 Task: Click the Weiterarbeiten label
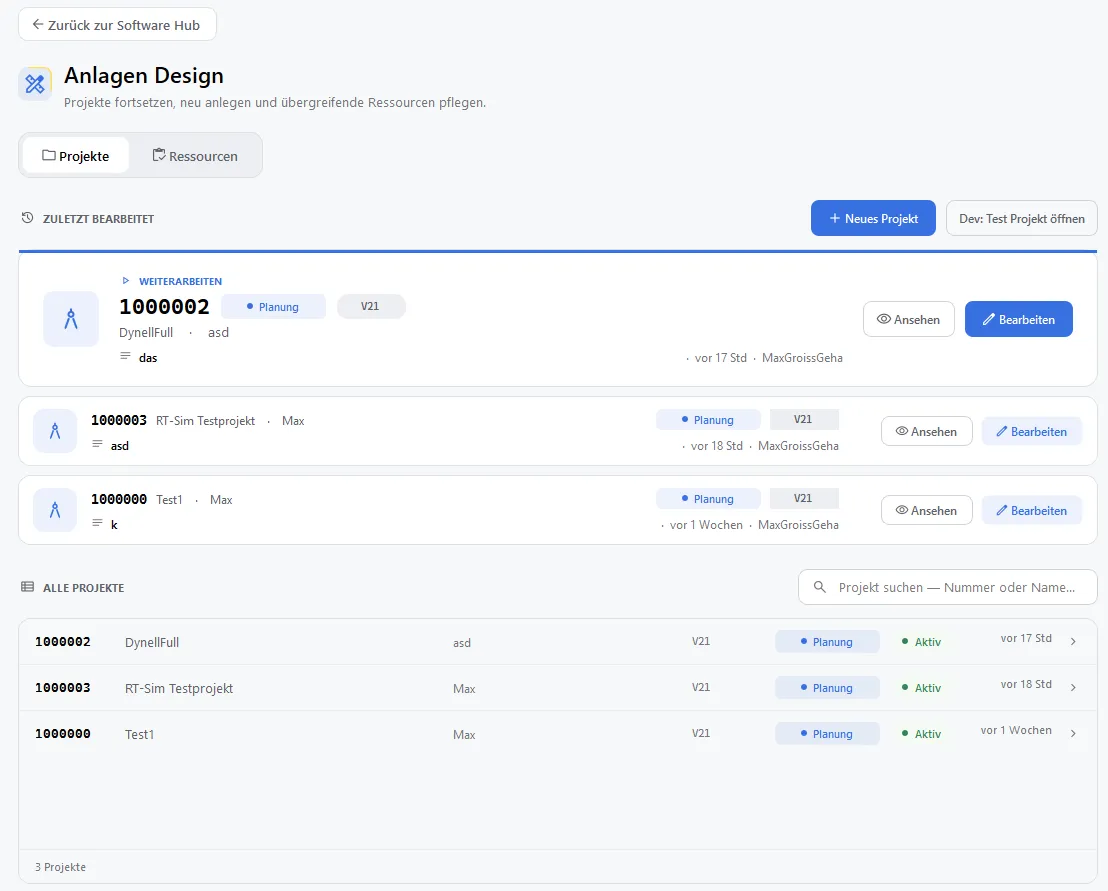click(180, 281)
